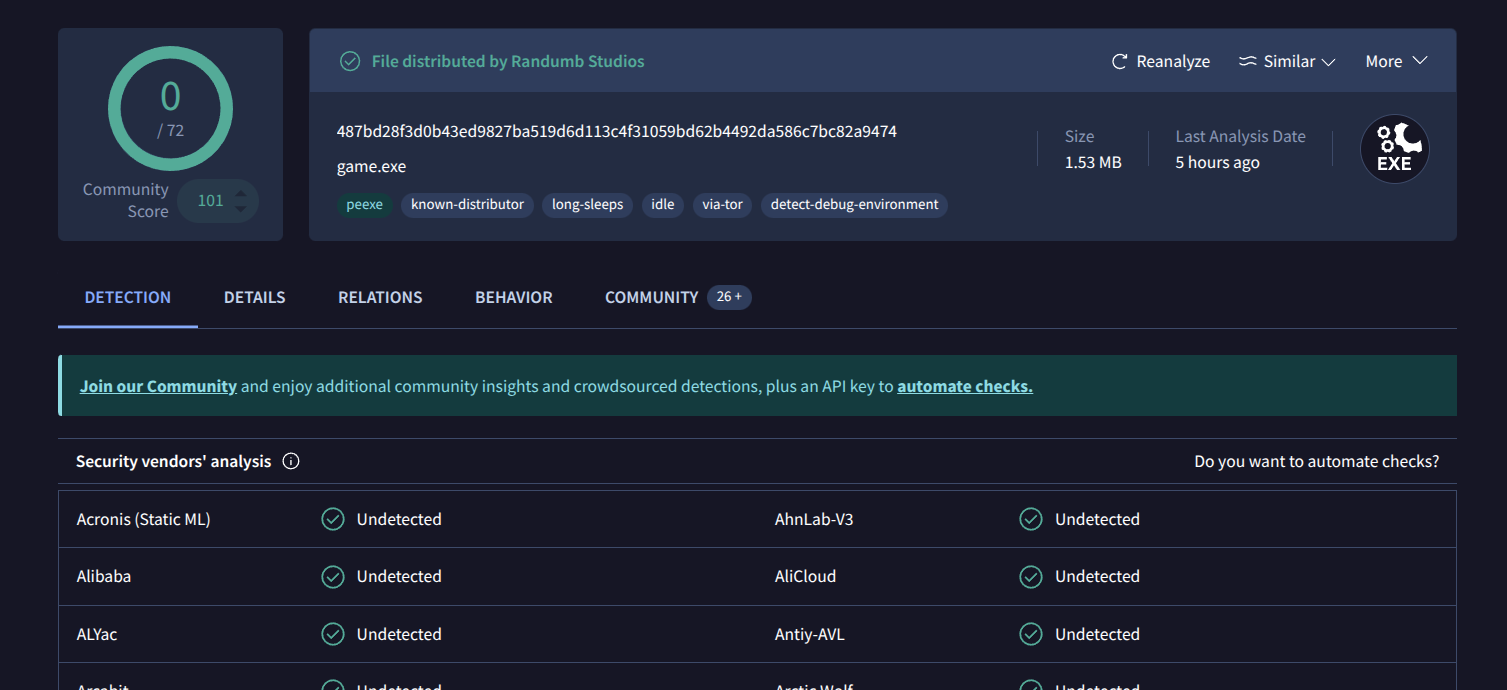Click the EXE file type icon
The width and height of the screenshot is (1507, 690).
tap(1394, 150)
